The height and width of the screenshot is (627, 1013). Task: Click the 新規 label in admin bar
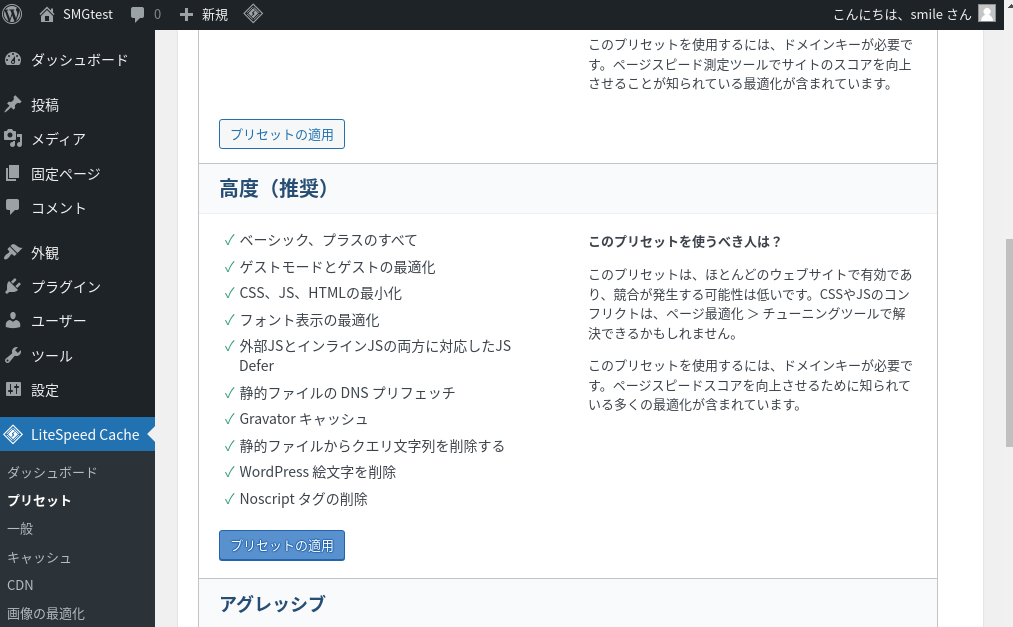point(215,14)
